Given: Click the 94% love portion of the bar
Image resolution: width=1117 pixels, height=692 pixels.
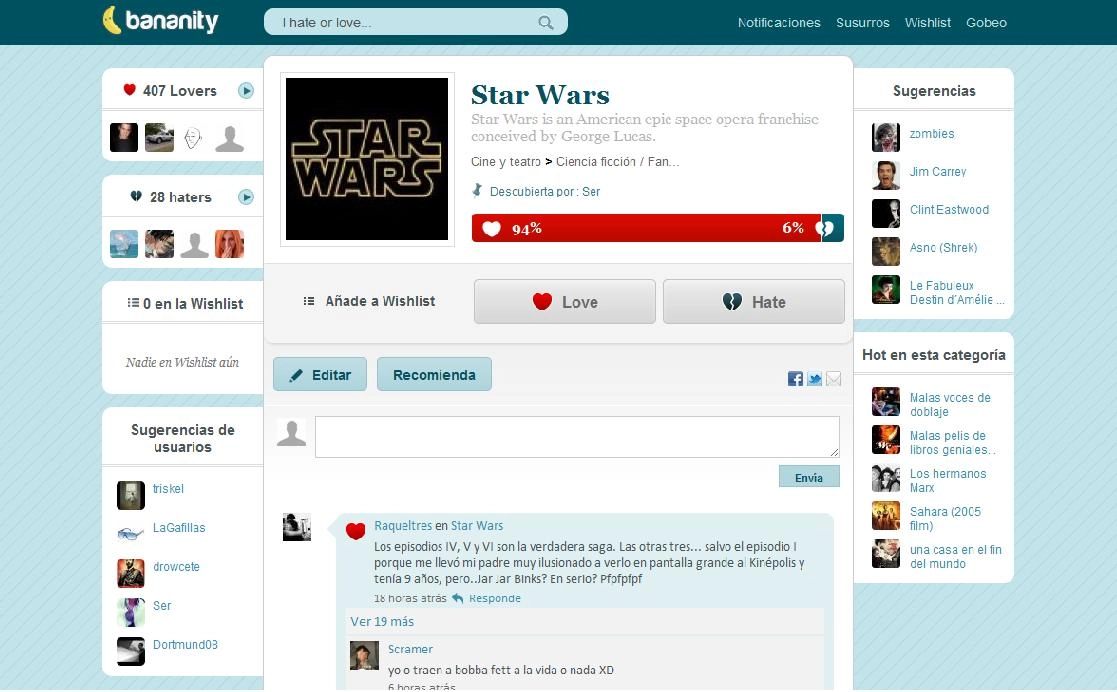Looking at the screenshot, I should click(x=646, y=228).
